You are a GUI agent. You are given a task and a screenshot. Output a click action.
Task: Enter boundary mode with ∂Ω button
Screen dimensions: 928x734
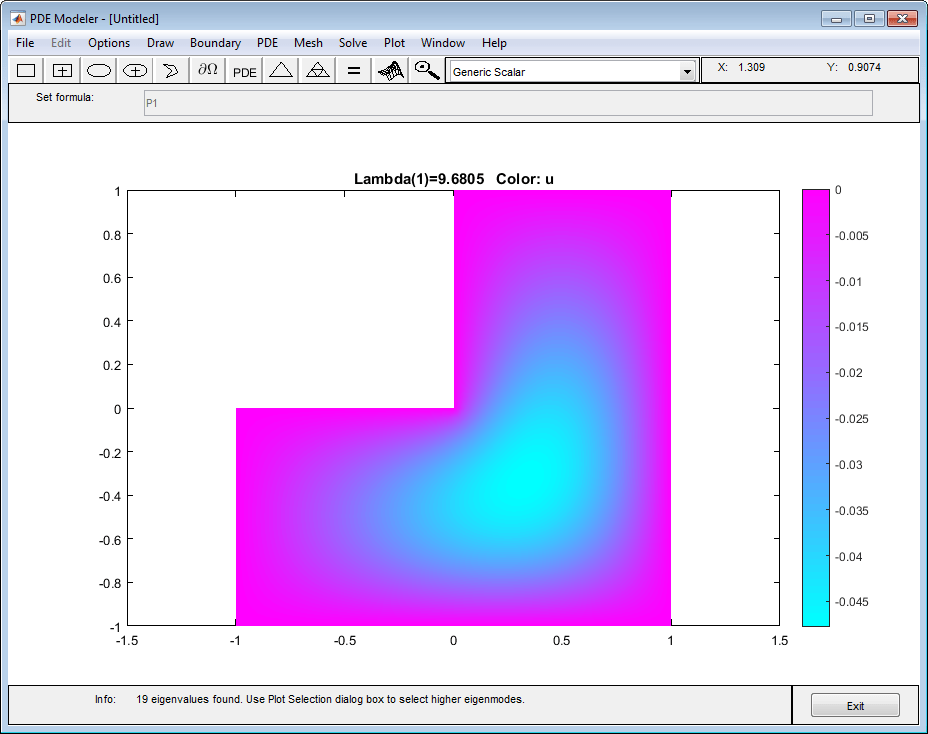[x=208, y=70]
